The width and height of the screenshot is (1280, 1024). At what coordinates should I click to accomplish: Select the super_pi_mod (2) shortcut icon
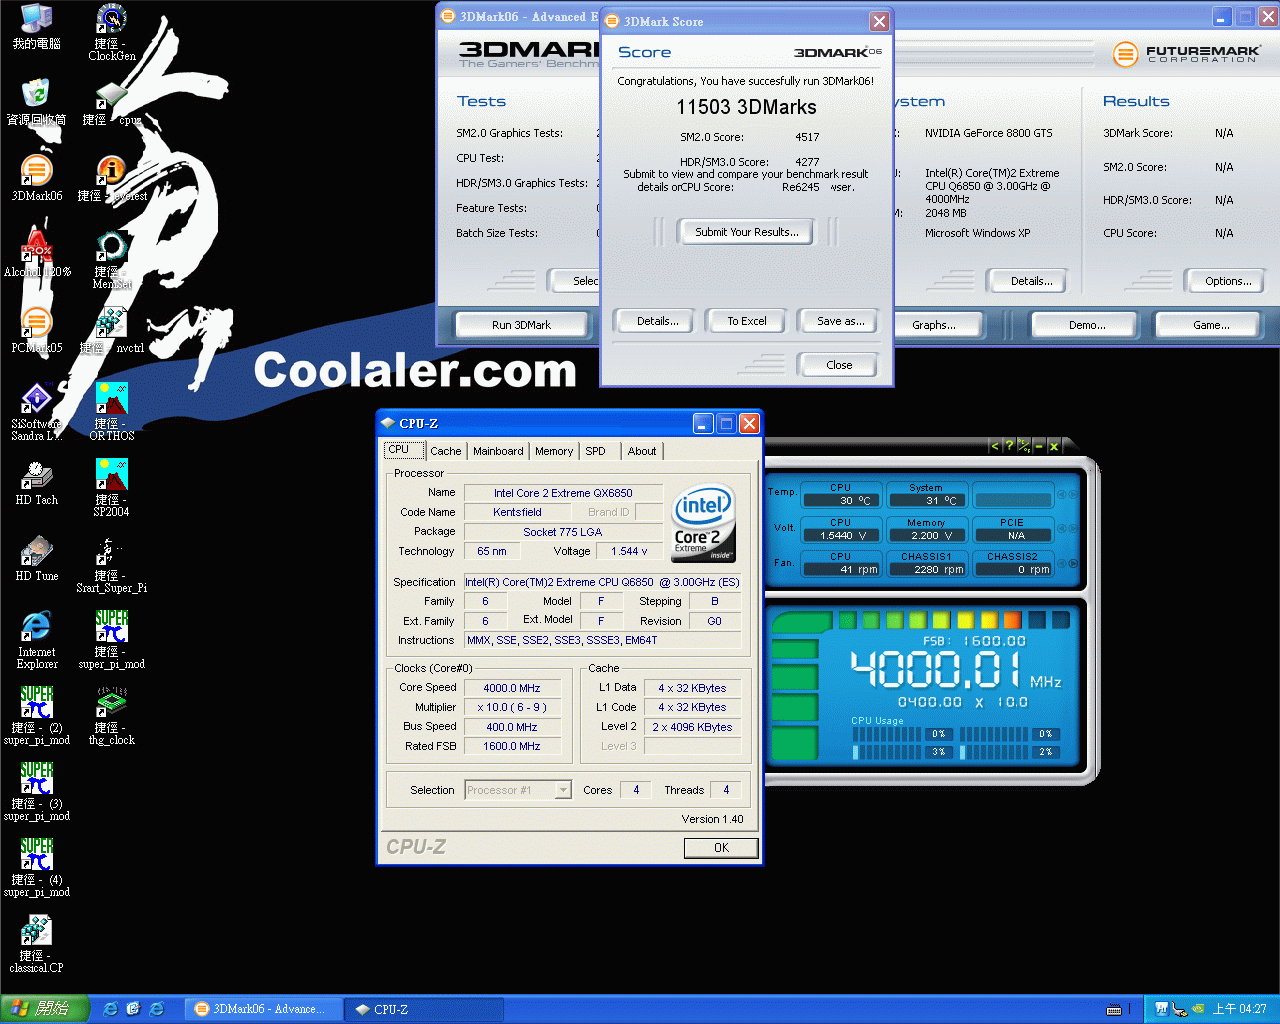click(36, 716)
